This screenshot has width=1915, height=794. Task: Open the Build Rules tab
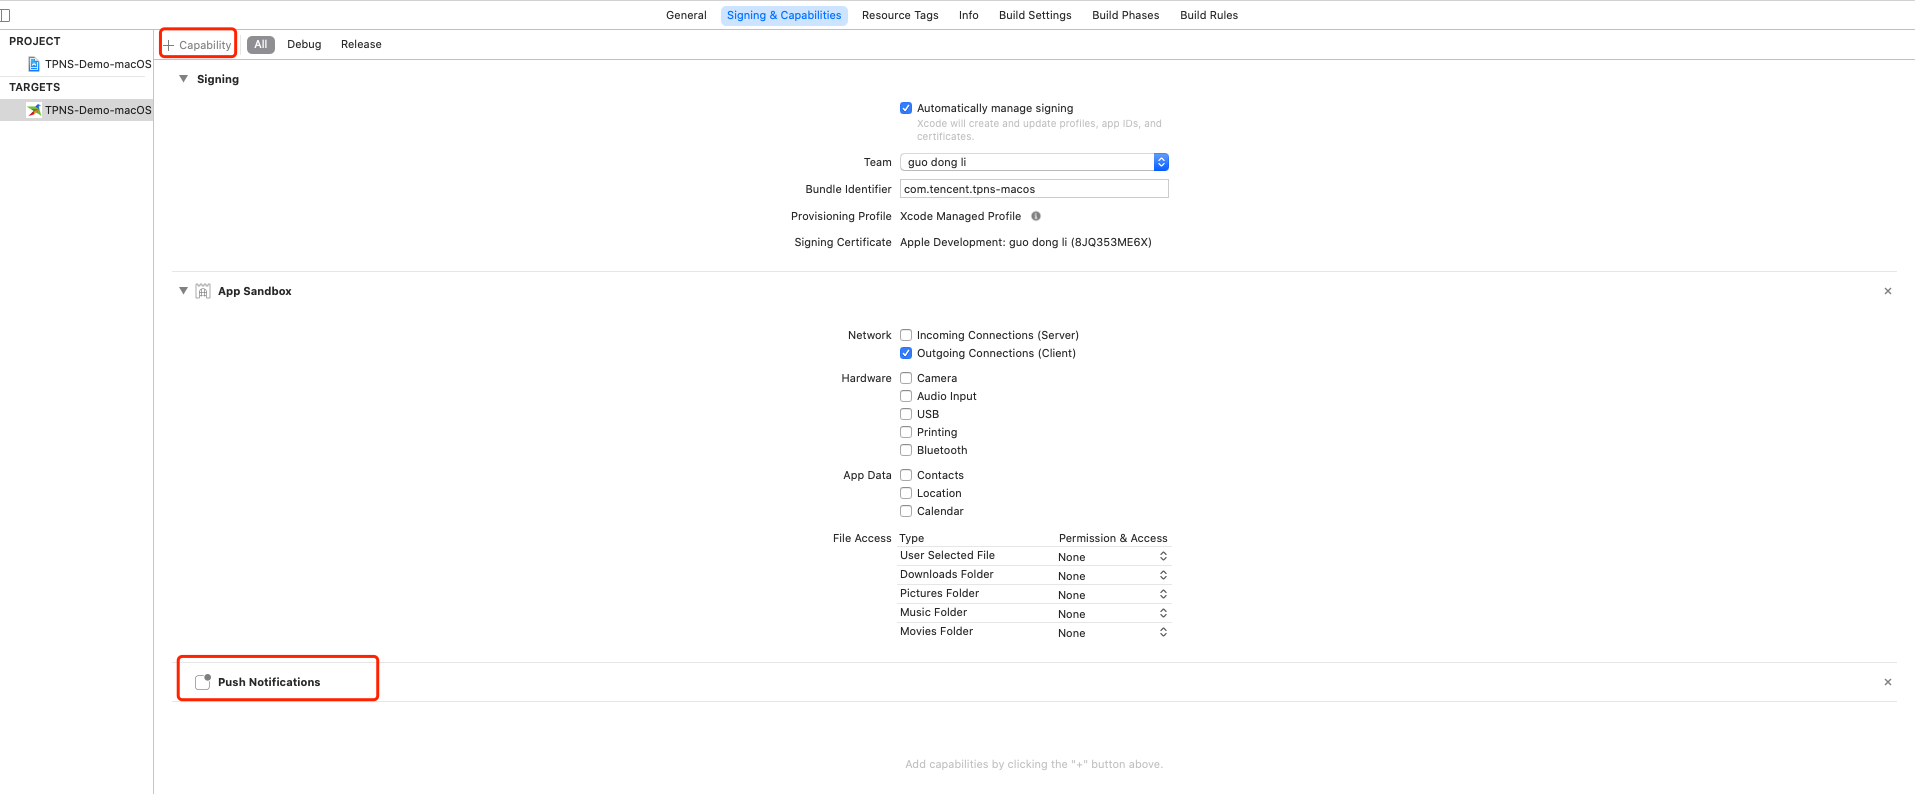1209,15
